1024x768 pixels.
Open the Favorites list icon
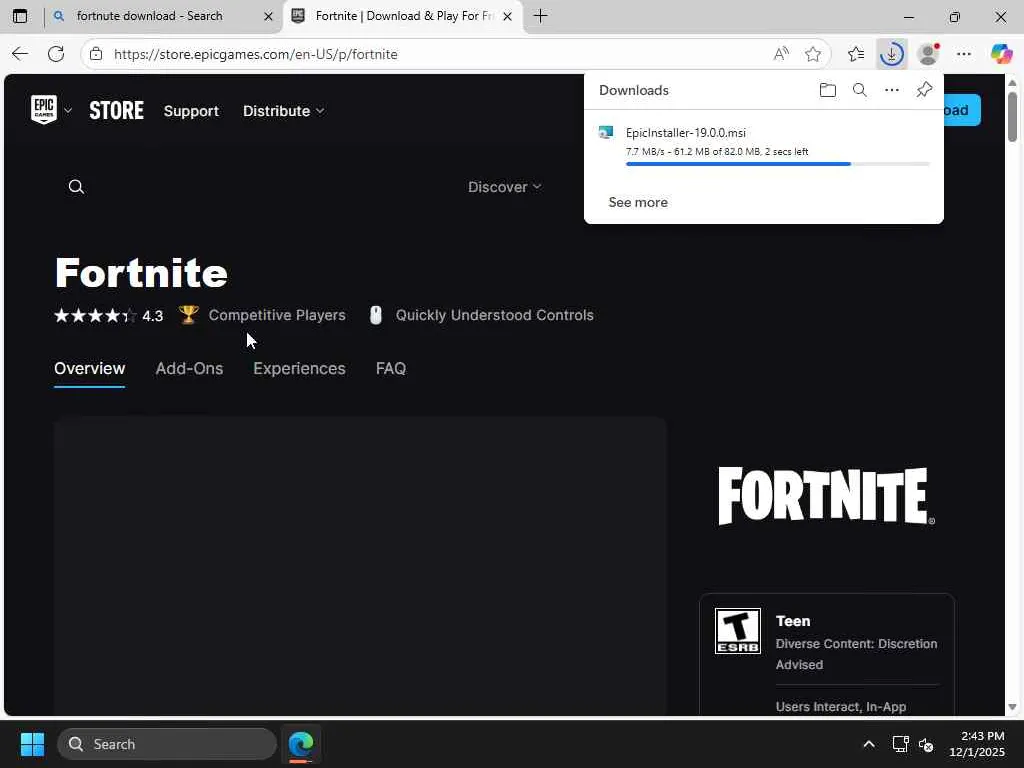pos(856,54)
